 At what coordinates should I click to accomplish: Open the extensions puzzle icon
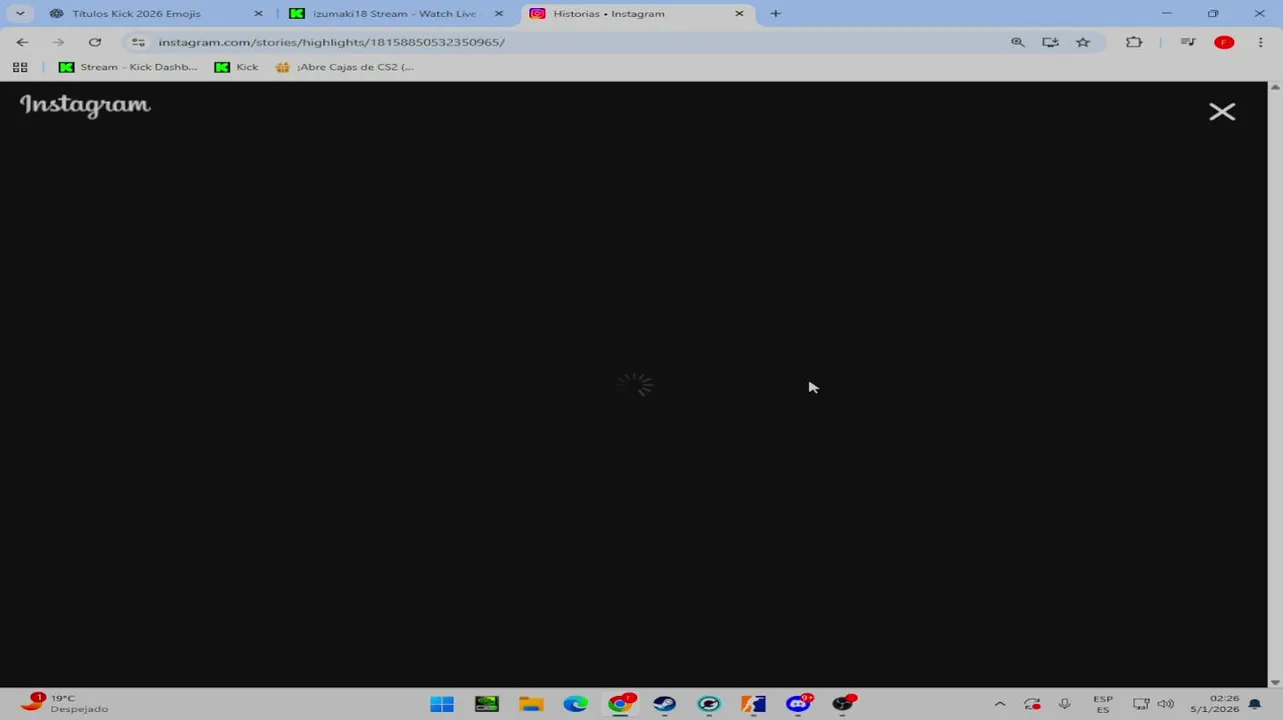pos(1134,42)
